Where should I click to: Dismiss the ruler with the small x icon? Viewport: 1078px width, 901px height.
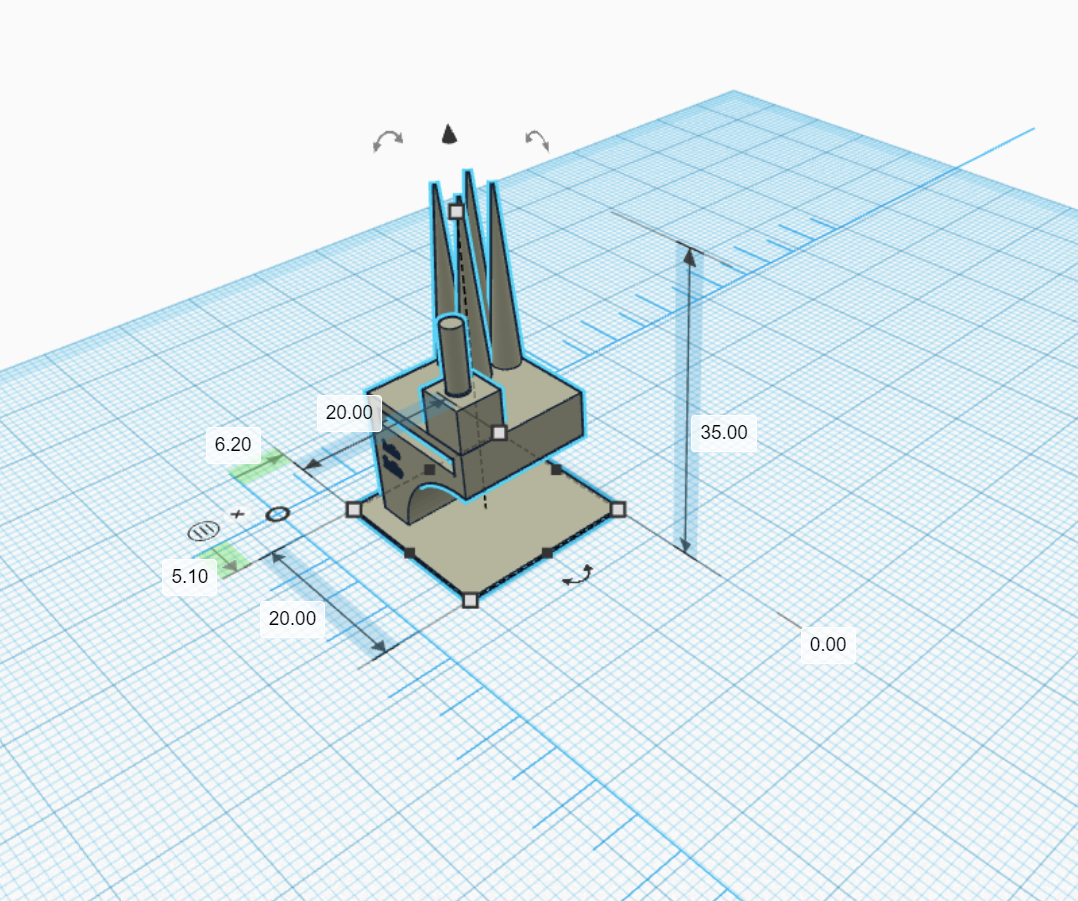(x=237, y=513)
